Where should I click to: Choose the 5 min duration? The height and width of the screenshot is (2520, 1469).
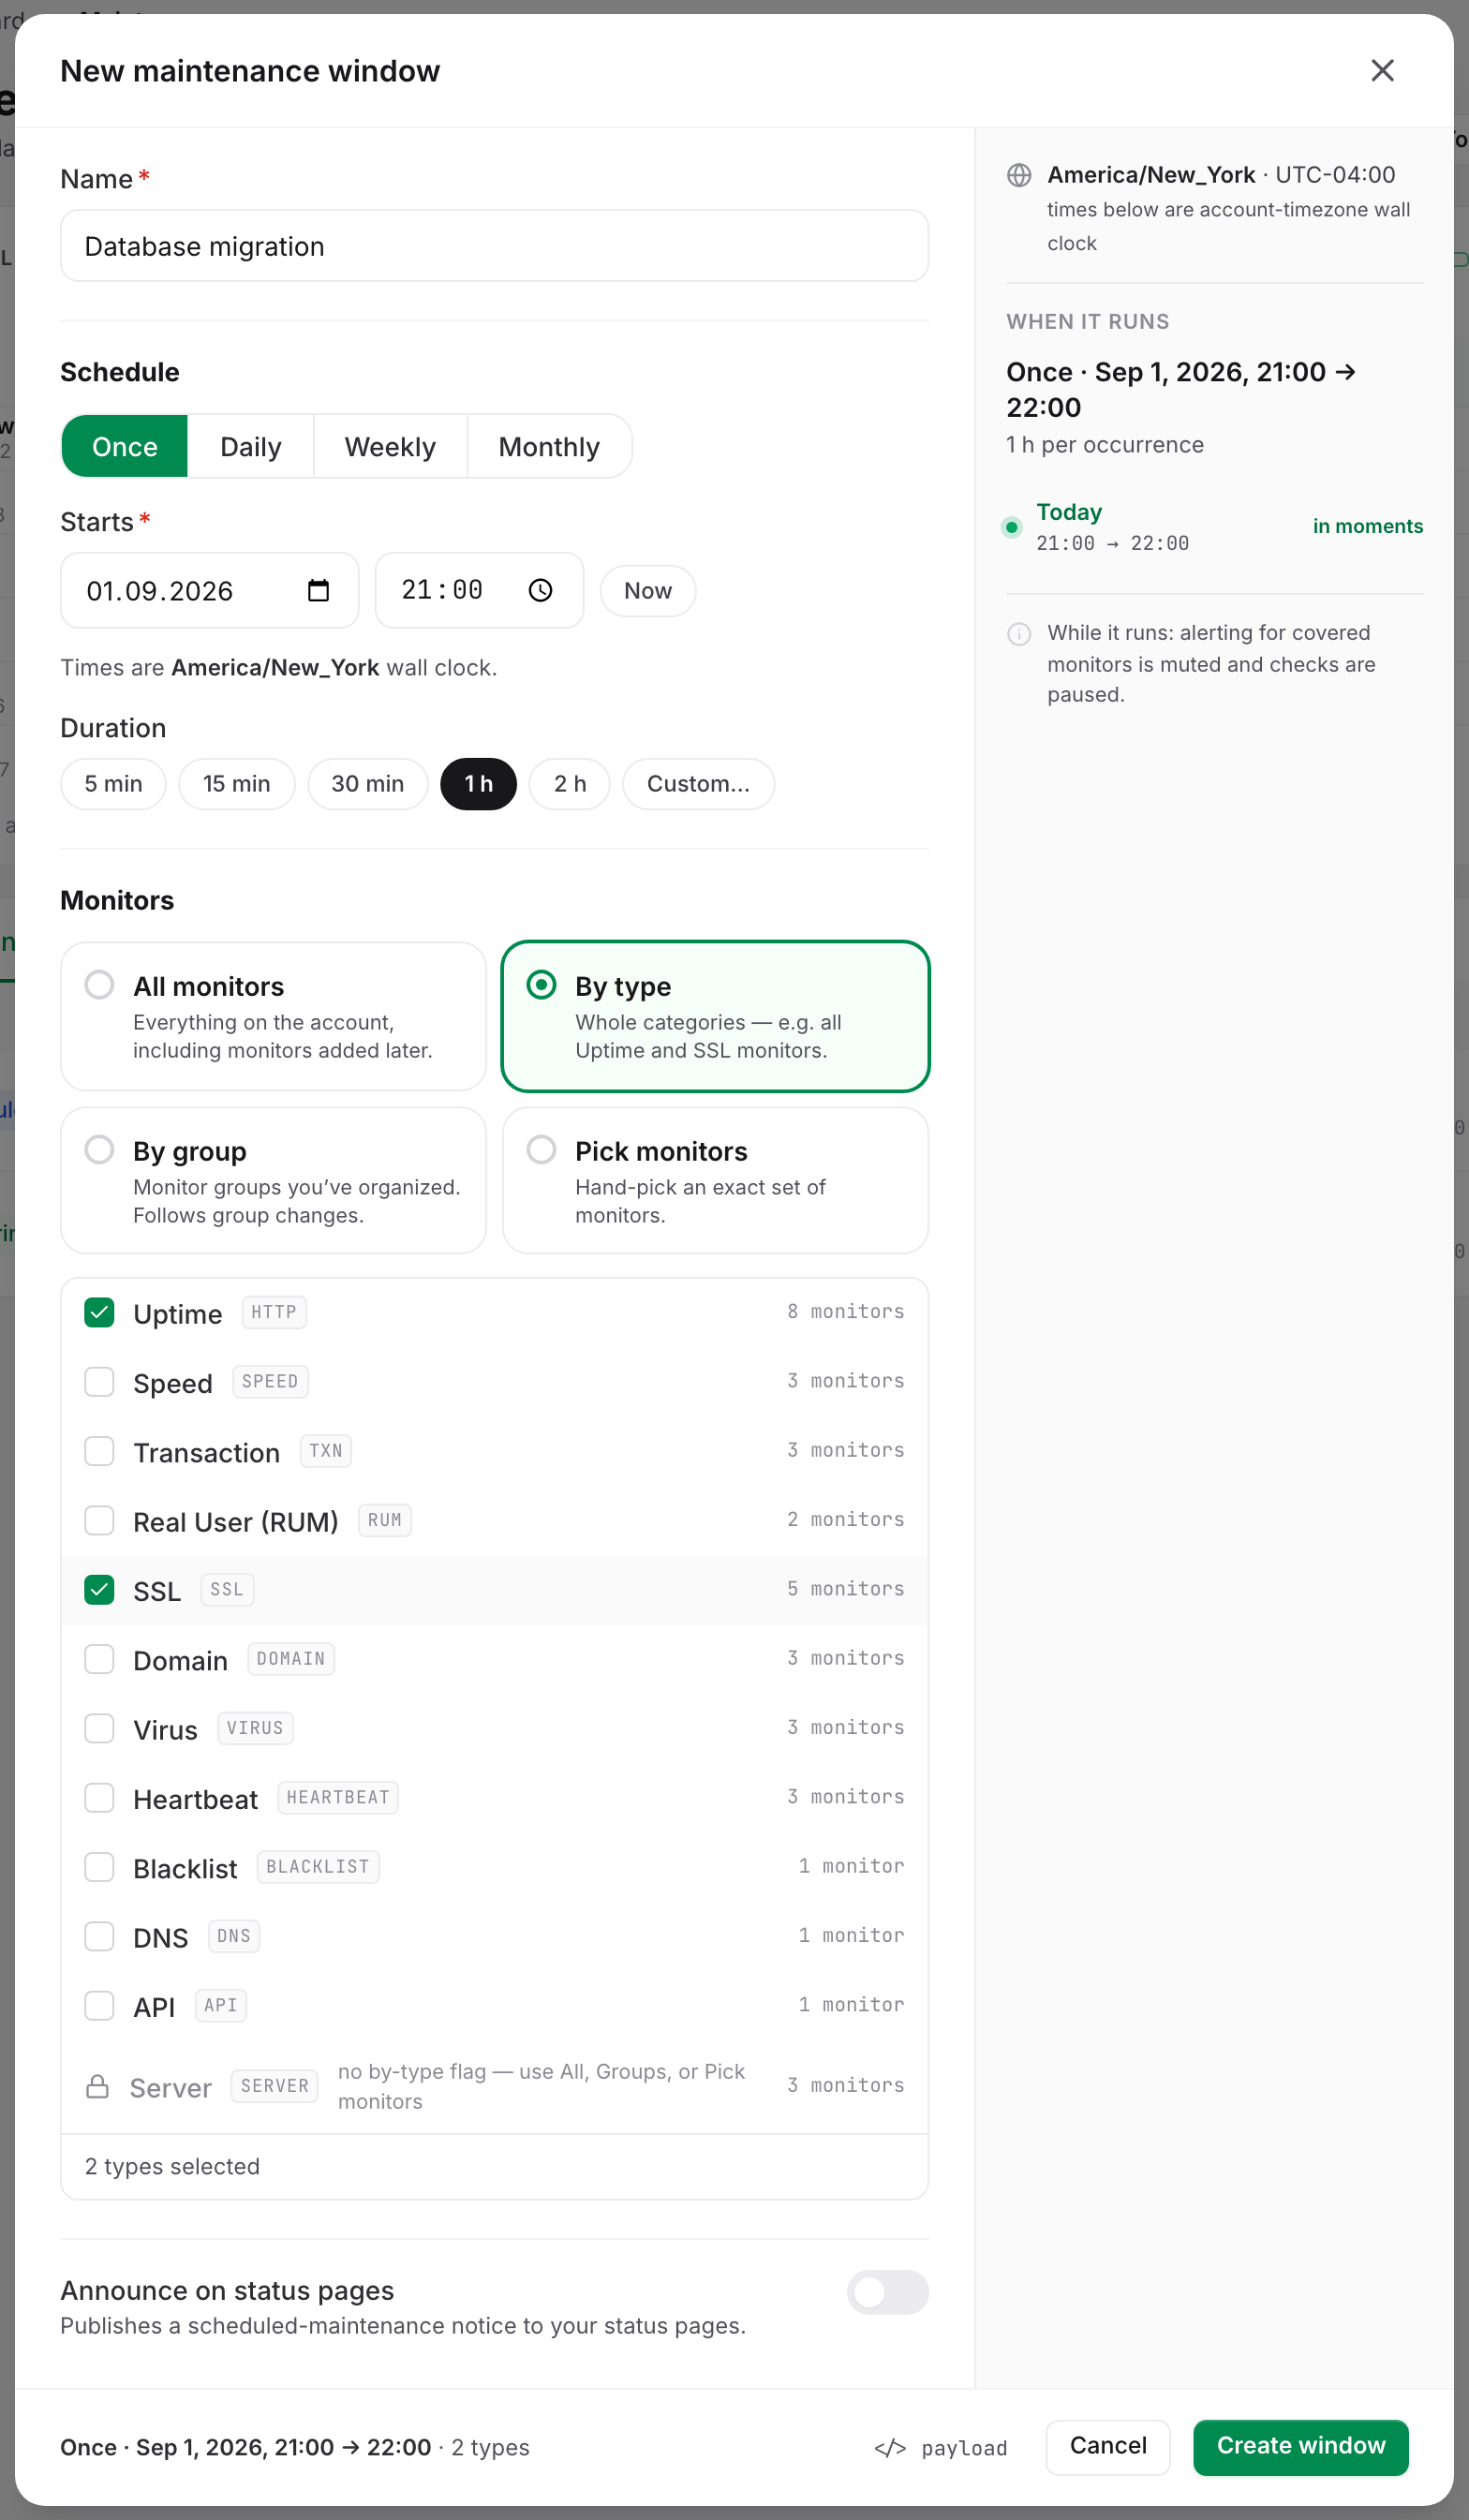coord(113,784)
